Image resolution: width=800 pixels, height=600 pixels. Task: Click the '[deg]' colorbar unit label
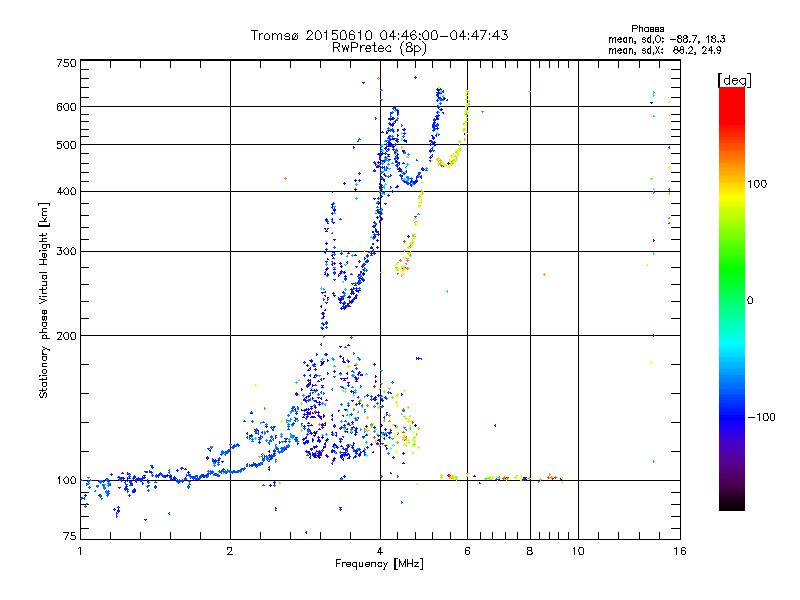click(734, 80)
